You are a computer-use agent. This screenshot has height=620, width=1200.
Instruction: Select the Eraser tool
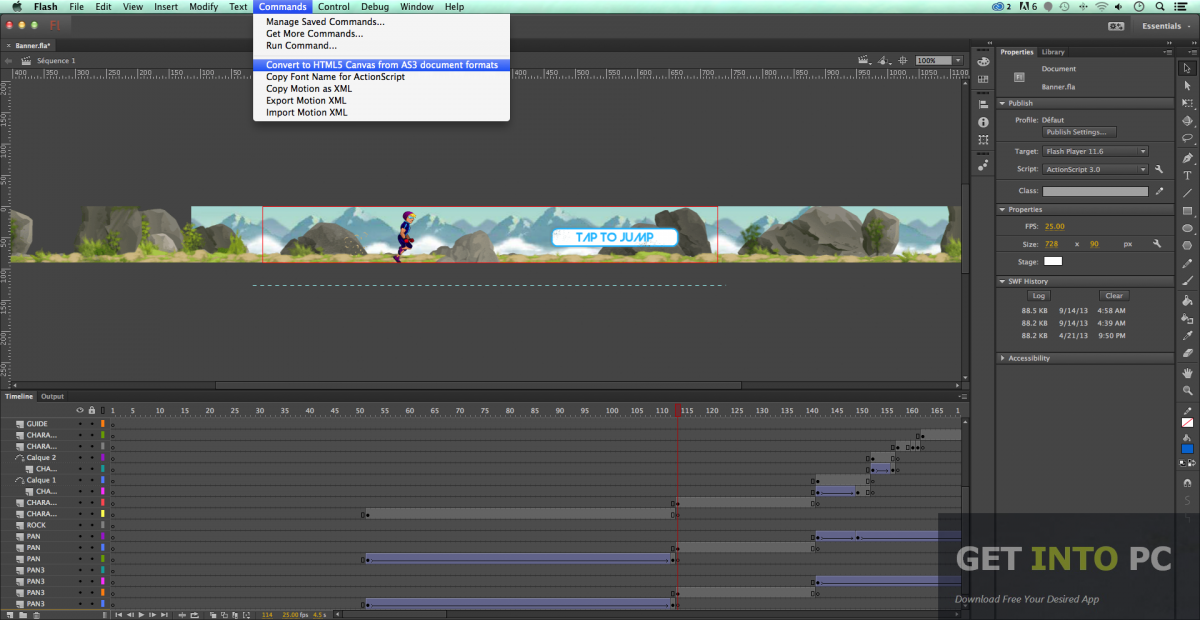click(x=1187, y=352)
